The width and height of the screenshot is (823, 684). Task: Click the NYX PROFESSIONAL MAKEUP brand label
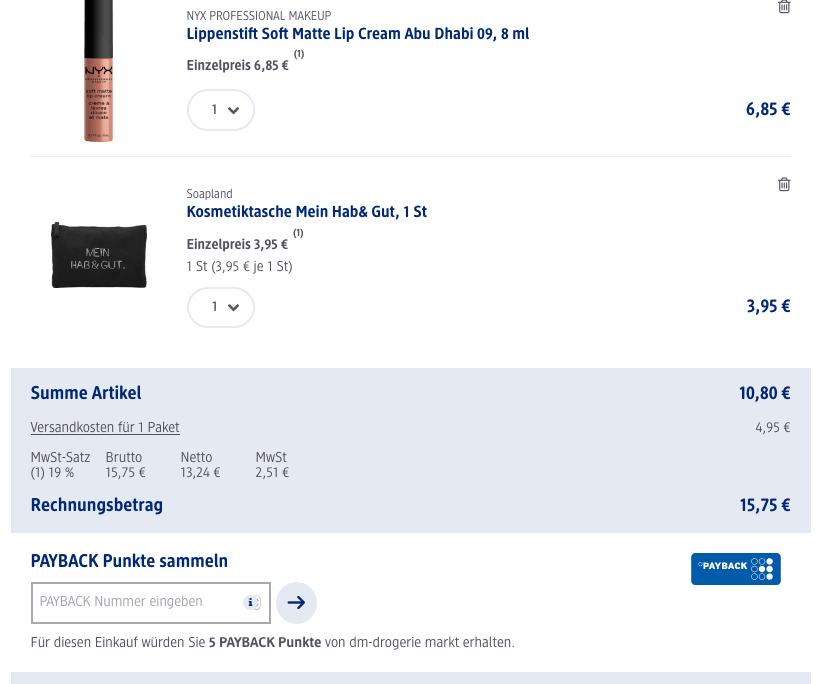point(258,16)
